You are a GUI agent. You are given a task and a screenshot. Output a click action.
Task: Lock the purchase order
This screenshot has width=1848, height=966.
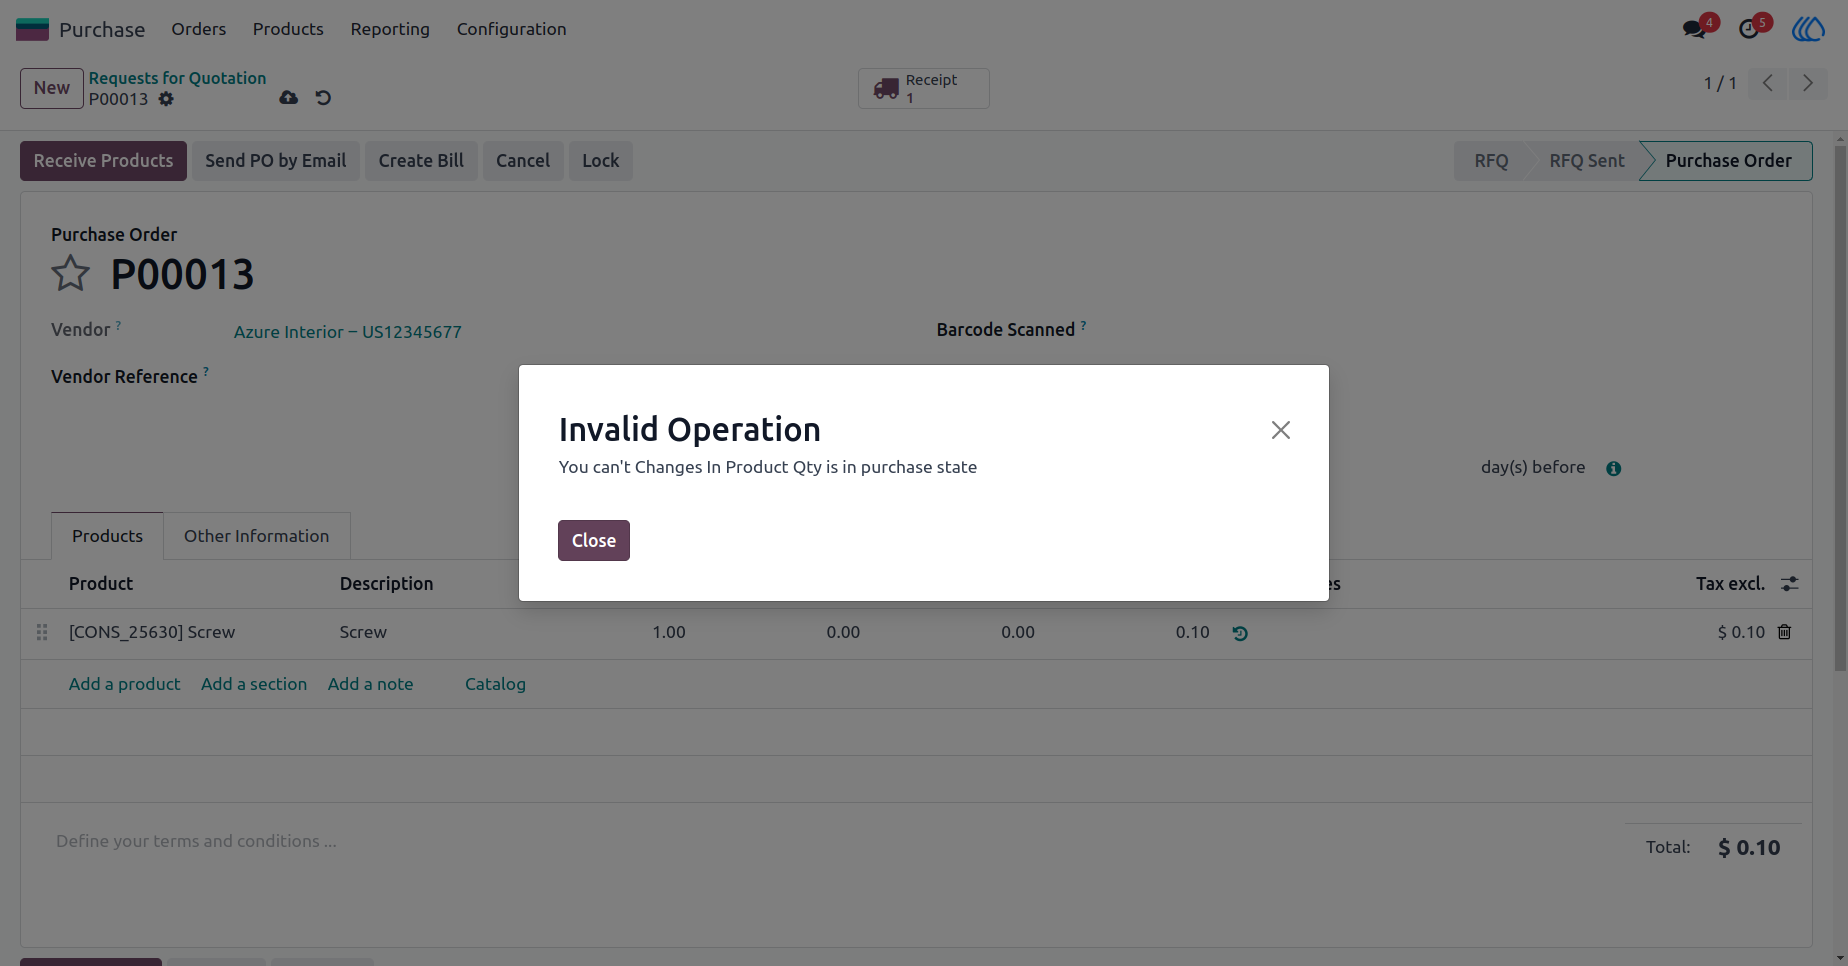601,161
